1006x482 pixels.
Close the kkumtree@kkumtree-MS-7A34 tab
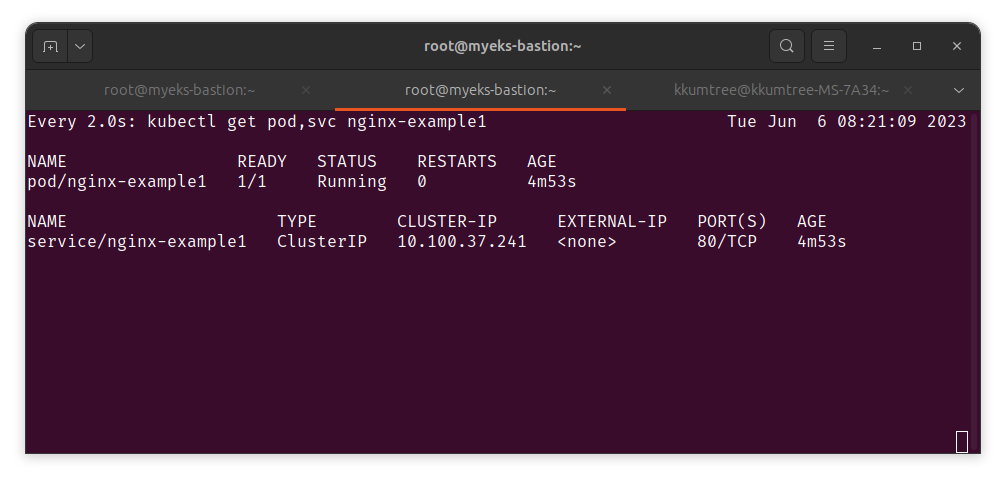[908, 90]
